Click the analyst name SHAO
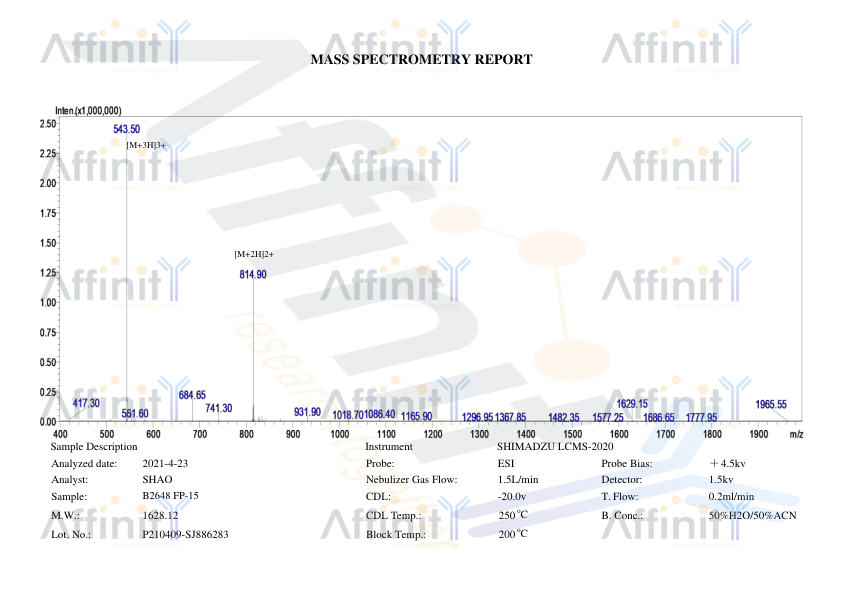 (157, 479)
